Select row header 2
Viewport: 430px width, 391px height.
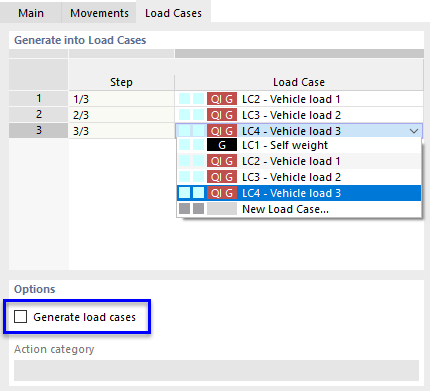39,115
